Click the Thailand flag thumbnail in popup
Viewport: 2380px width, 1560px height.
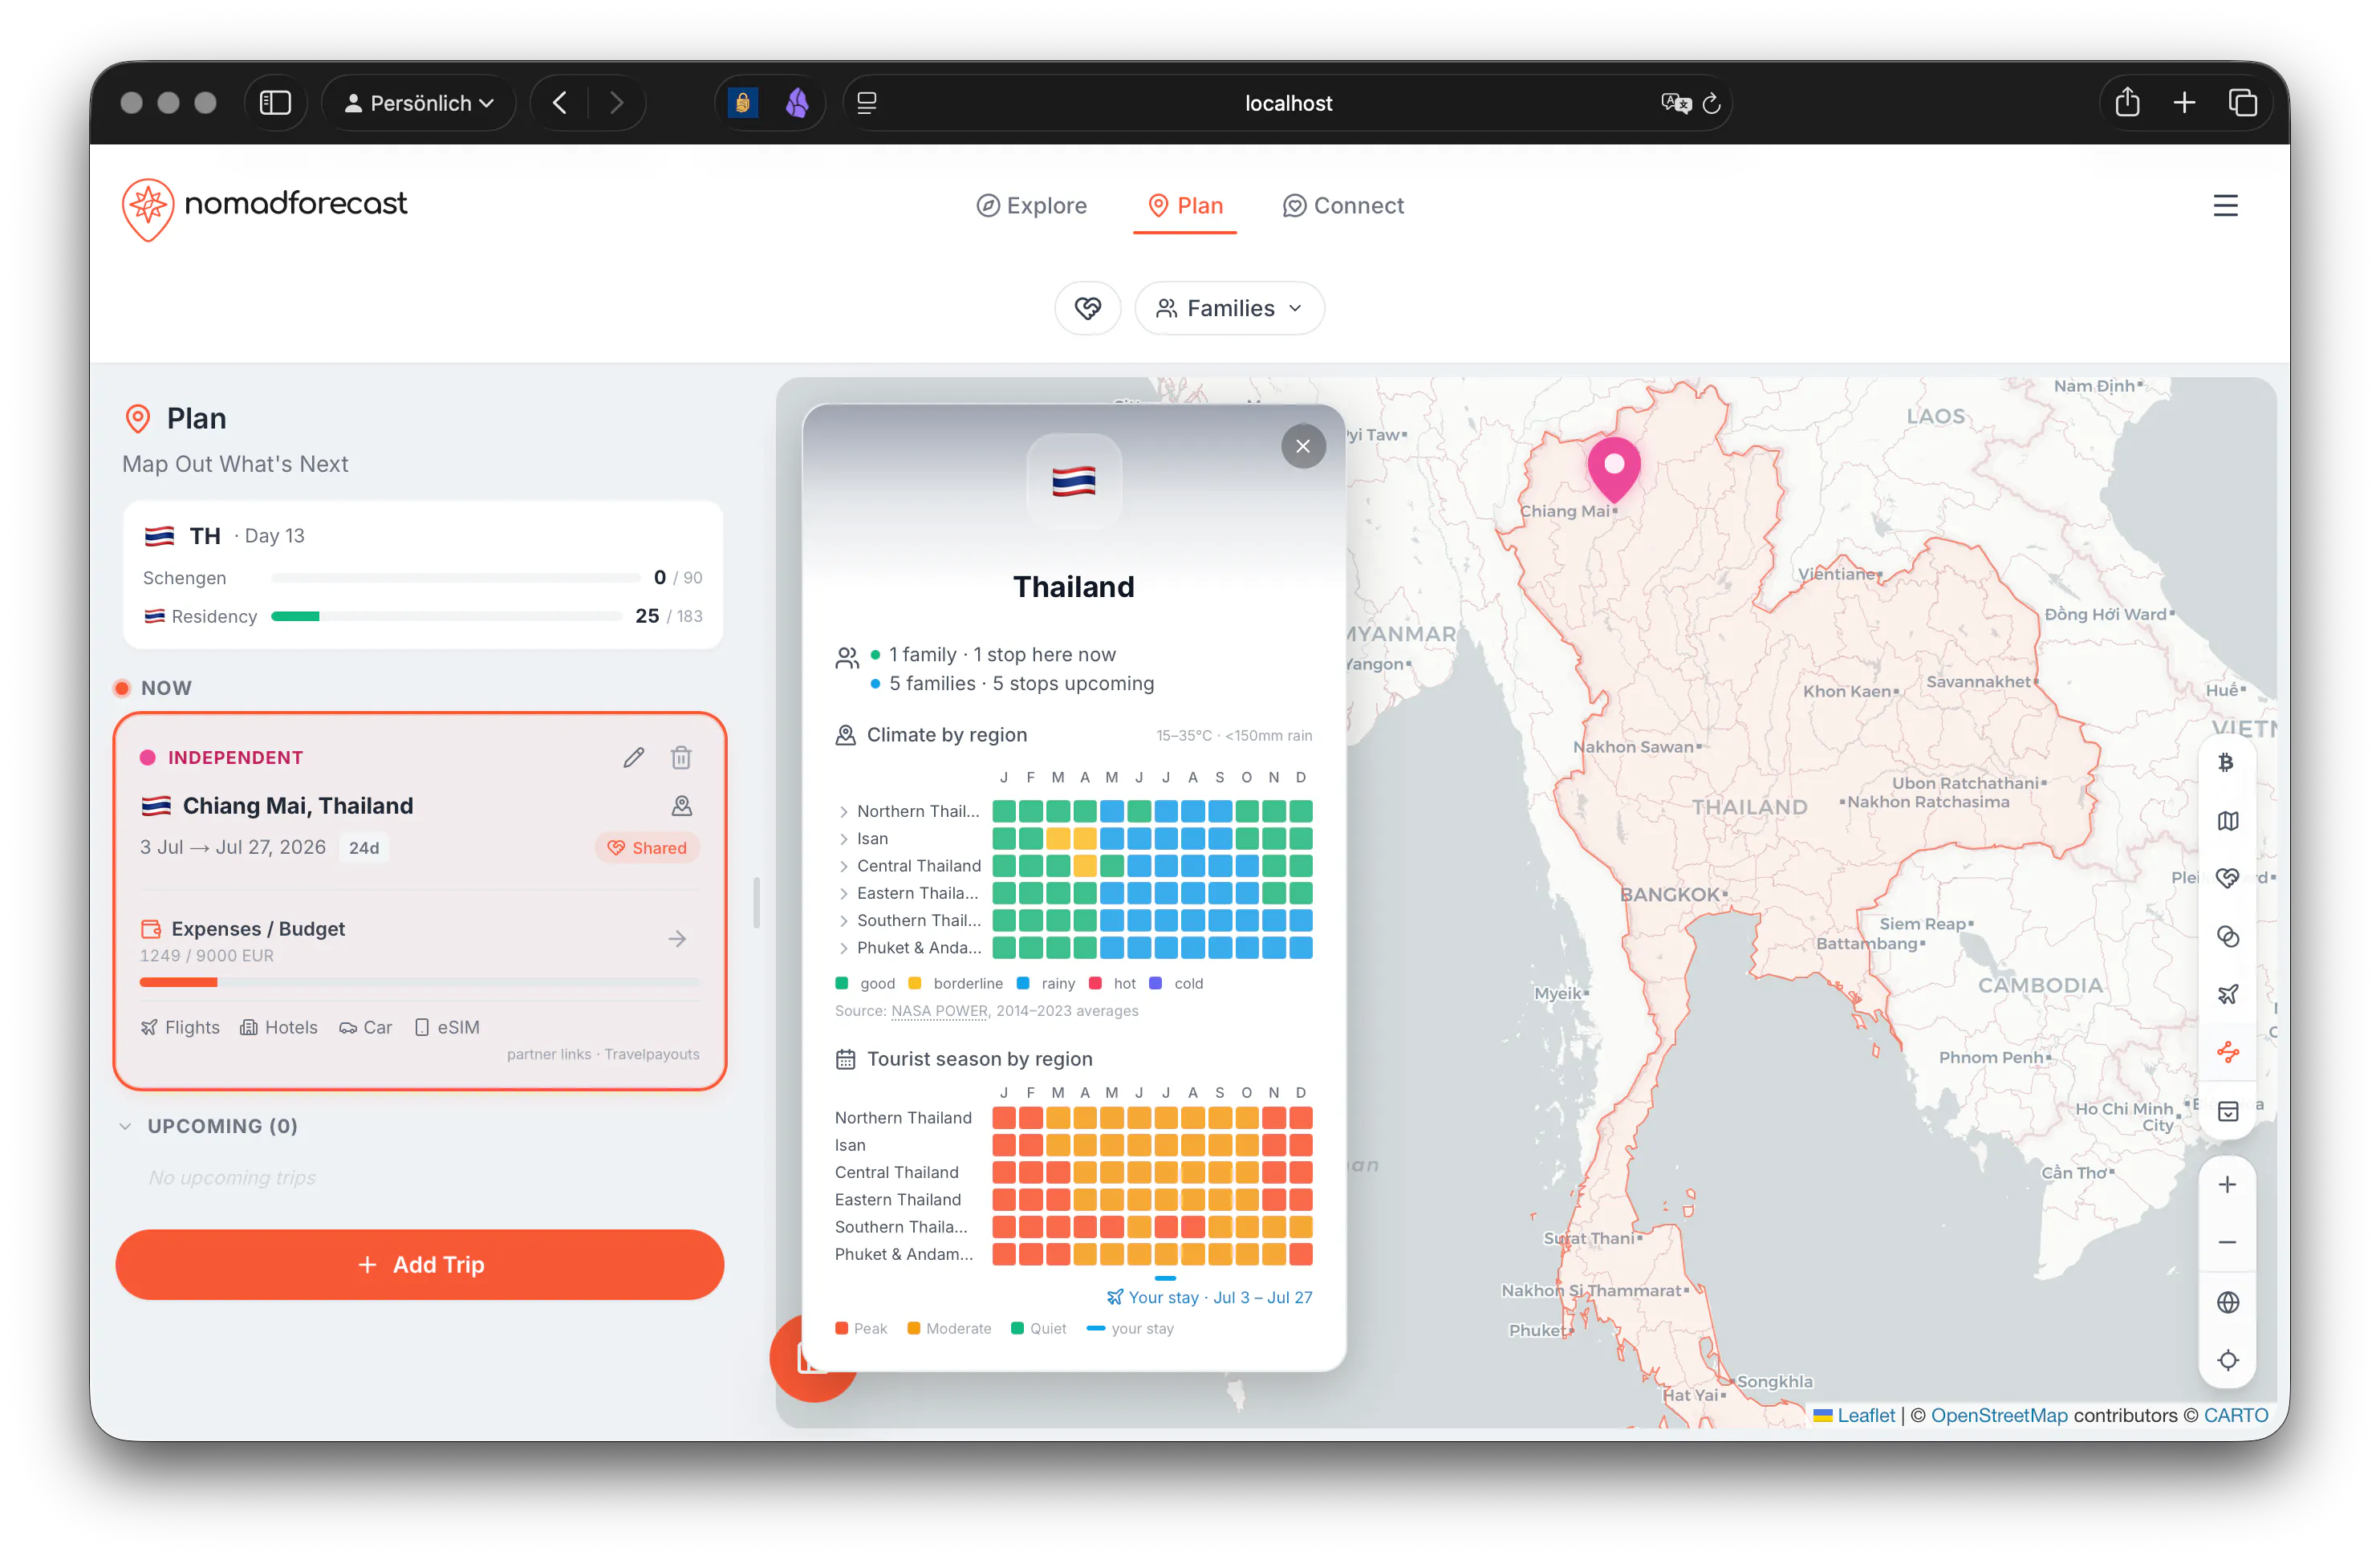[1073, 481]
